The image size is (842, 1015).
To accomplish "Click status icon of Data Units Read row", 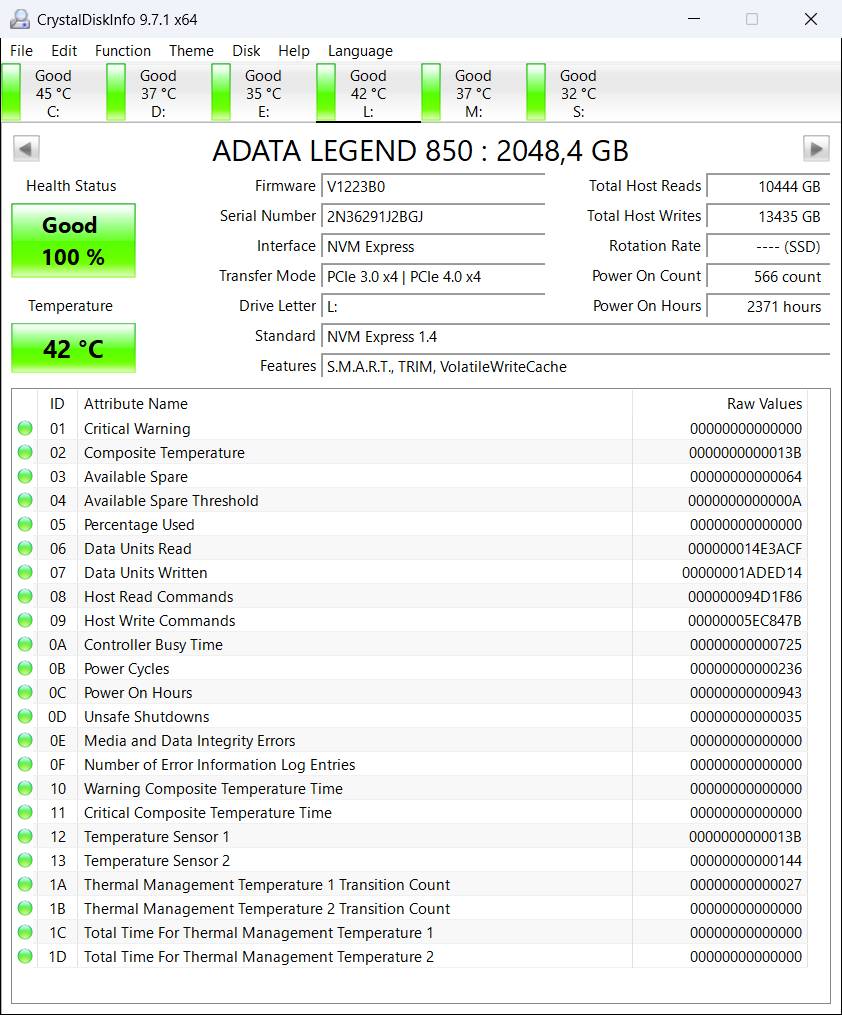I will tap(25, 548).
